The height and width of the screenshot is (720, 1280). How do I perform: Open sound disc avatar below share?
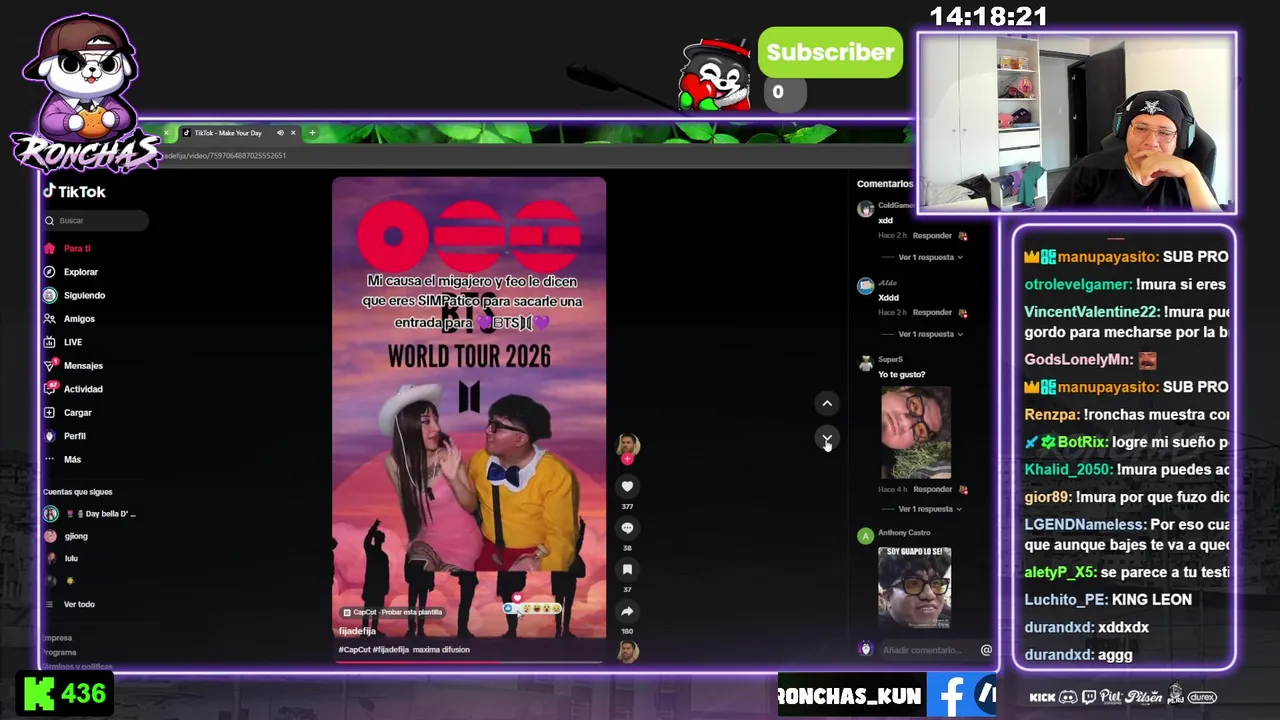click(627, 651)
